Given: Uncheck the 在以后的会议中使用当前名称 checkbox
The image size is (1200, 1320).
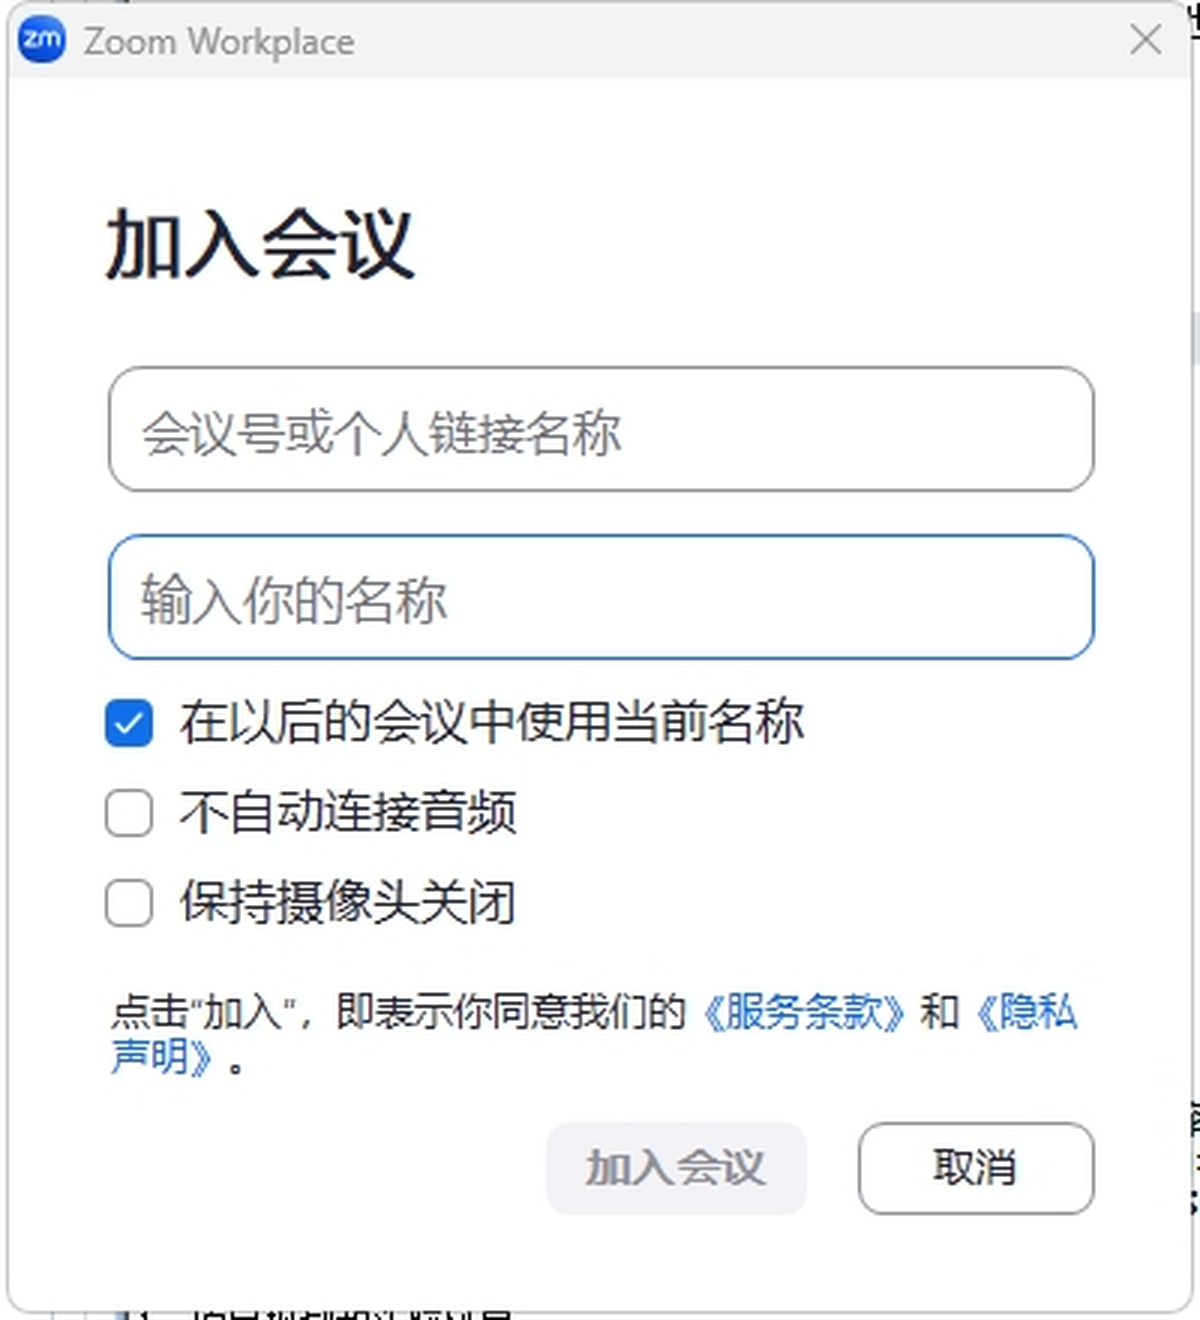Looking at the screenshot, I should (129, 723).
